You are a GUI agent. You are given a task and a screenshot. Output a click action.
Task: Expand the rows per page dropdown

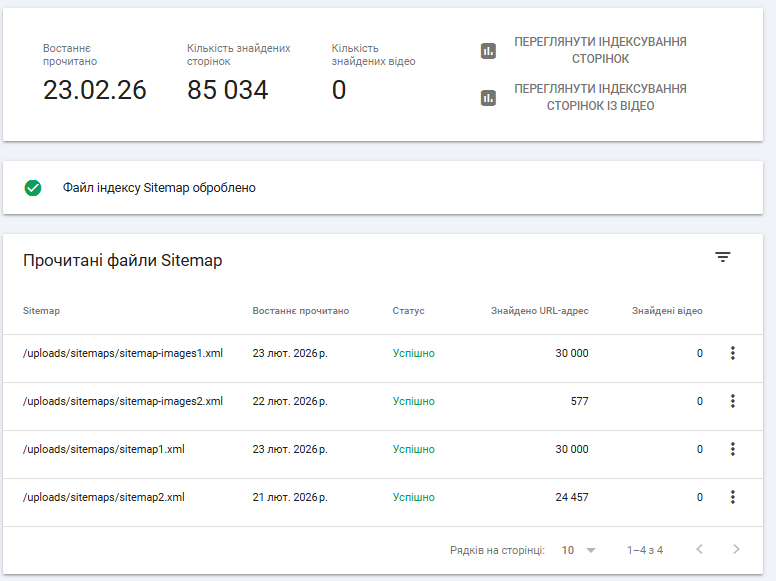[579, 550]
